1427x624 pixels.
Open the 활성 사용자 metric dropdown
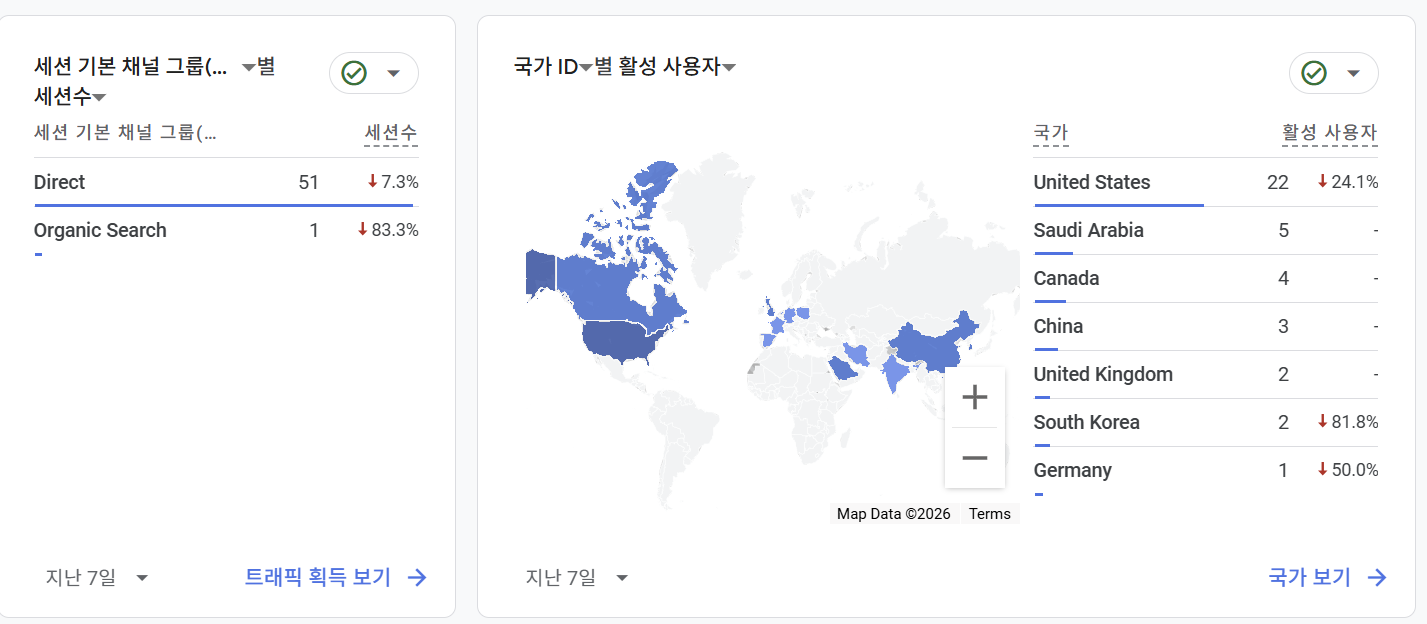(x=730, y=68)
